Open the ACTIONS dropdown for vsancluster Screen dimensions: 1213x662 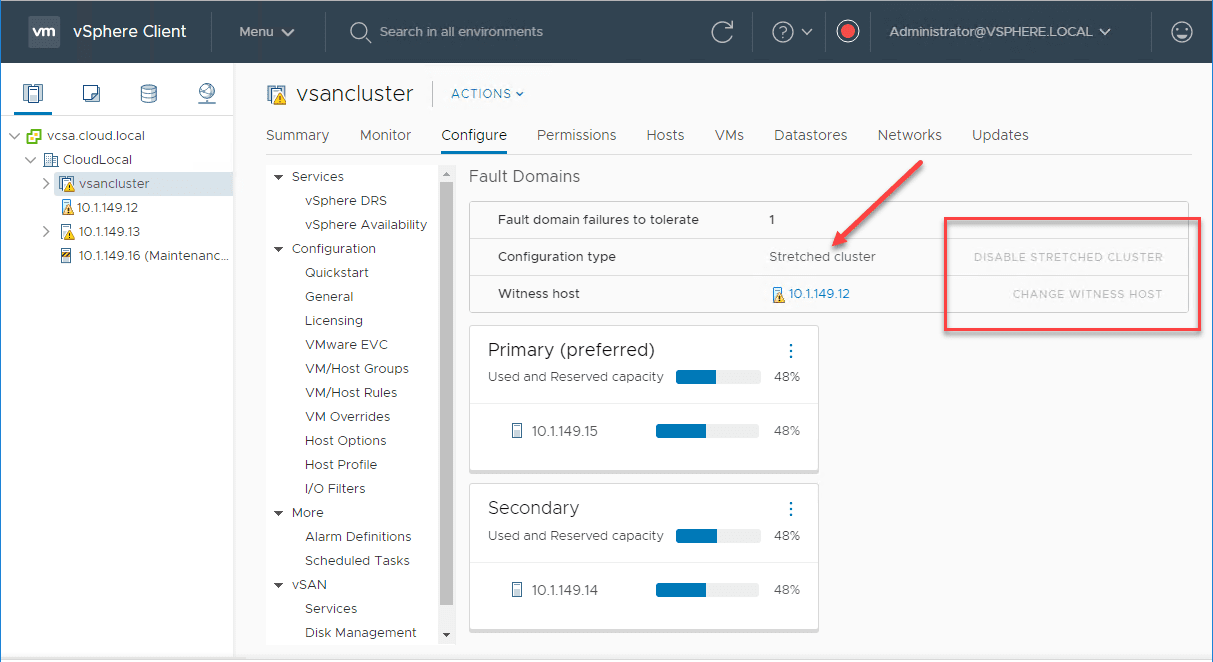[x=487, y=94]
